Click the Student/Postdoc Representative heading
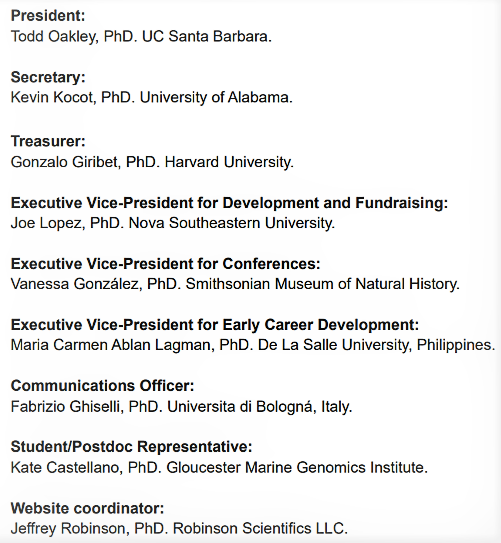 click(131, 447)
